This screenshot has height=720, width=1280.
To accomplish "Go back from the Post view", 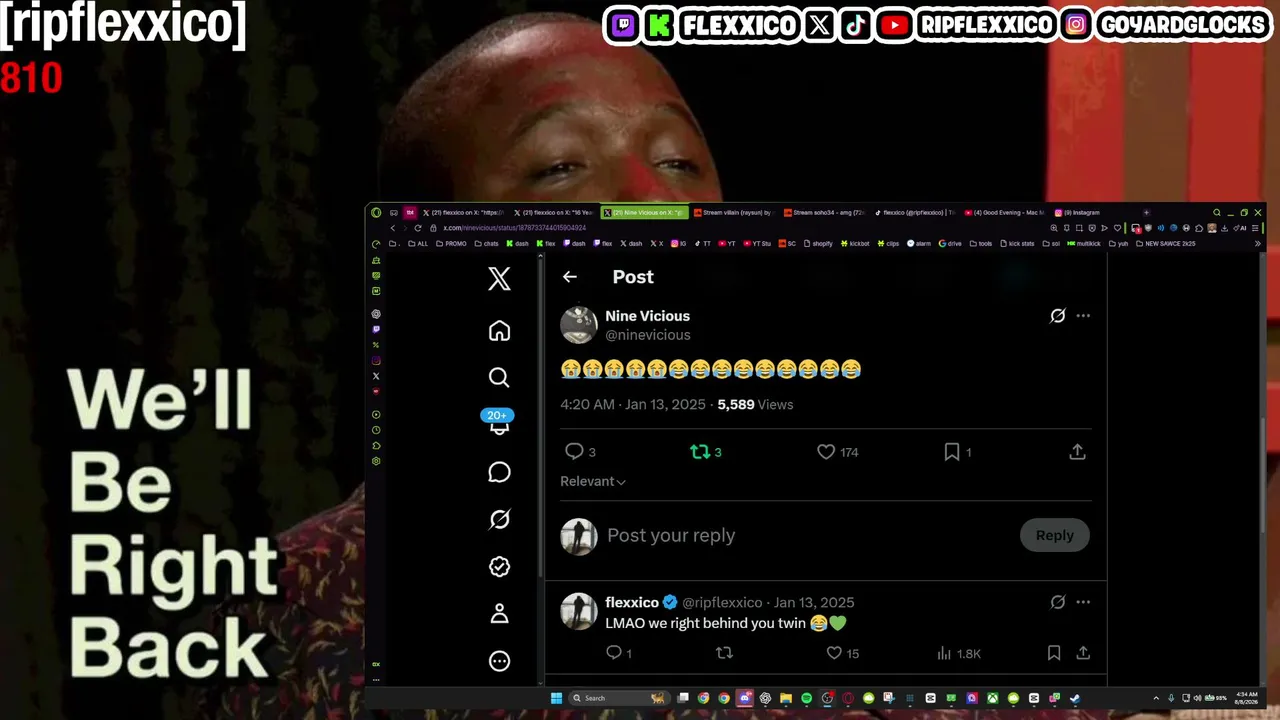I will pyautogui.click(x=570, y=277).
